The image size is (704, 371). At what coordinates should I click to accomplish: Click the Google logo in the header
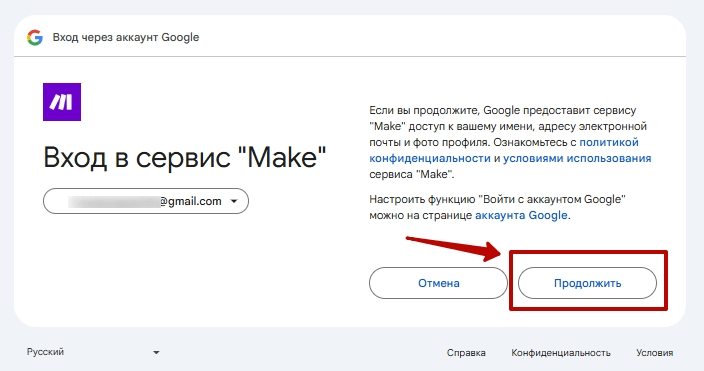35,38
